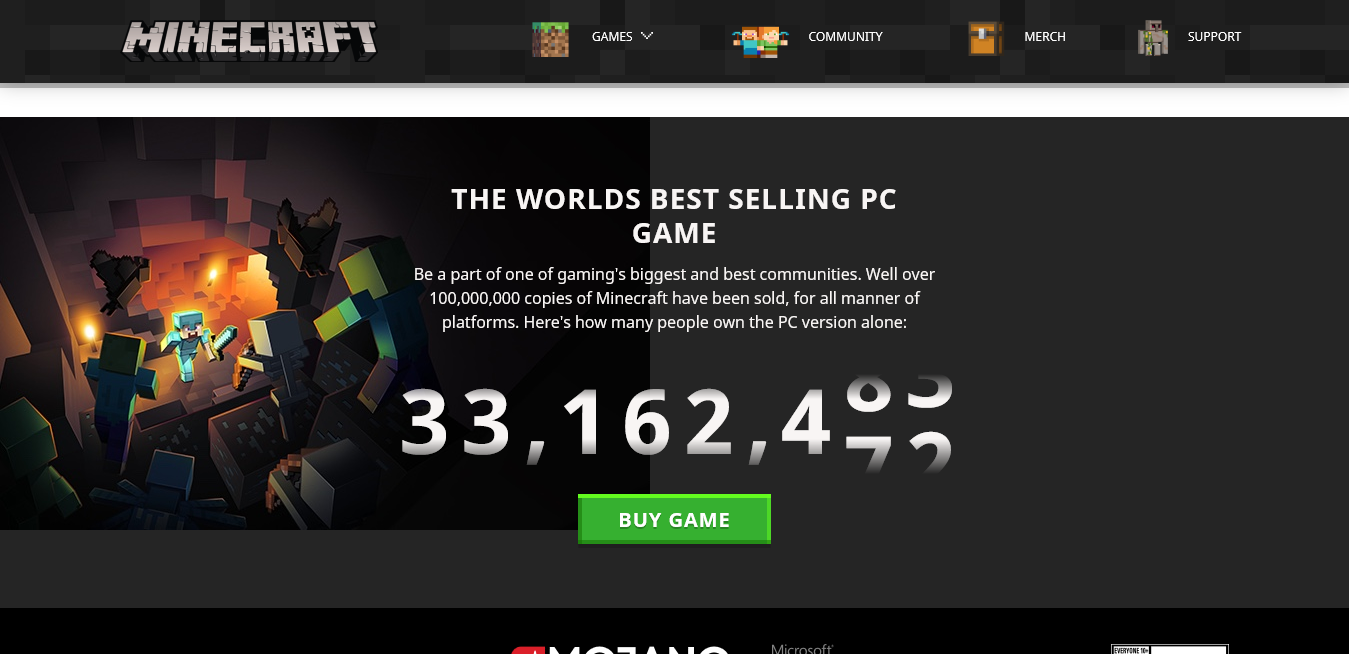
Task: Click the paragraph about 100,000,000 copies sold
Action: (x=674, y=298)
